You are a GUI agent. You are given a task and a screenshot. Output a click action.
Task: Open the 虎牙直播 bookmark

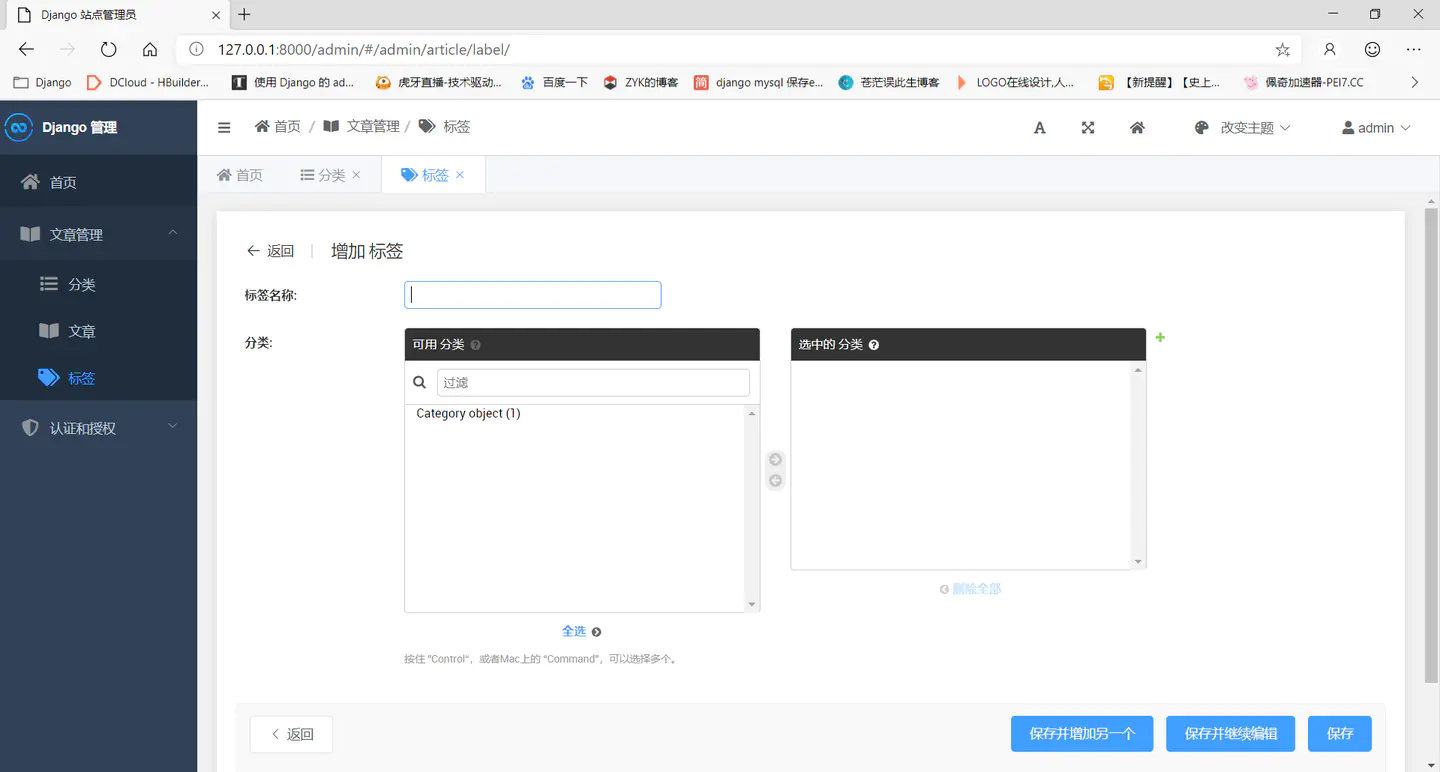click(x=438, y=82)
